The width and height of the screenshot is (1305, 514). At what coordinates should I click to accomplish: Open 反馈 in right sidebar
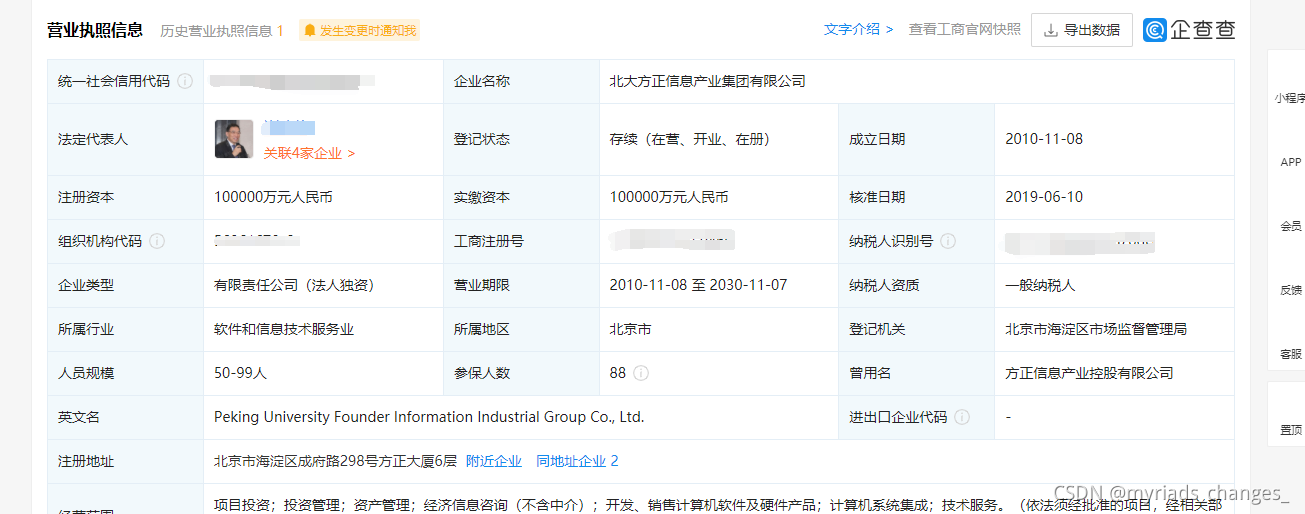coord(1291,290)
